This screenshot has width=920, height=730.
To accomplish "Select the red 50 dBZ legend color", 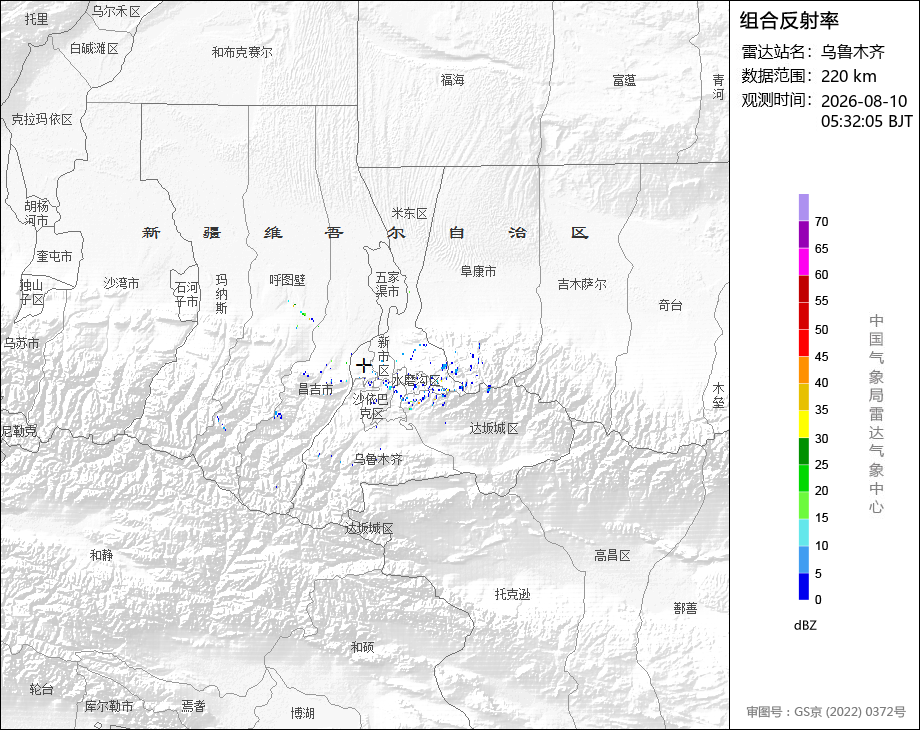I will tap(804, 316).
